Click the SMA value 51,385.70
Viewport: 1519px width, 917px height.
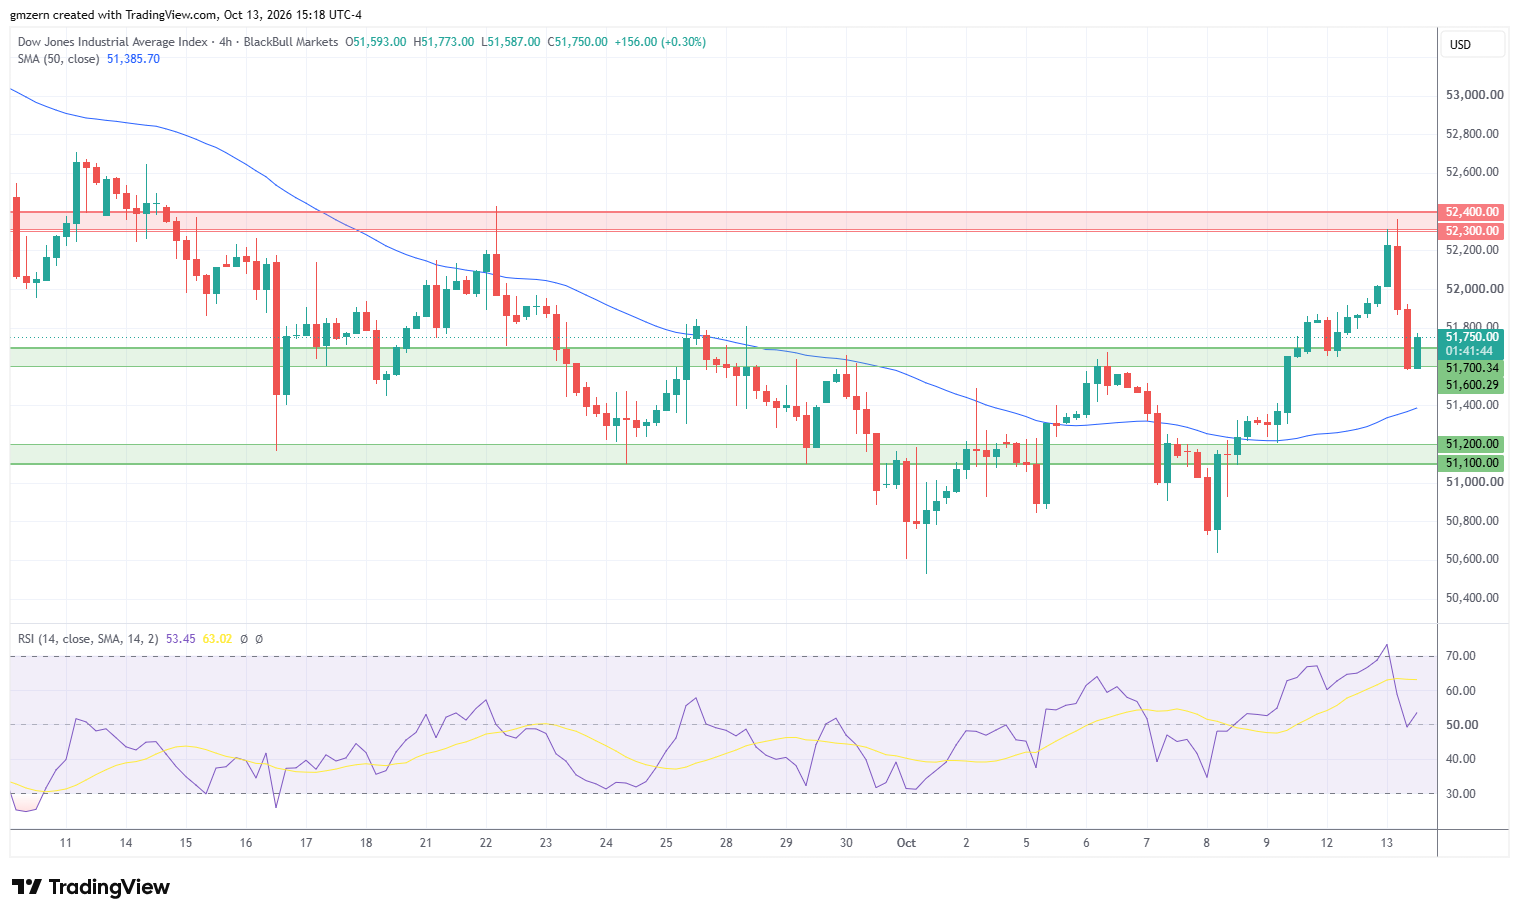(x=133, y=59)
